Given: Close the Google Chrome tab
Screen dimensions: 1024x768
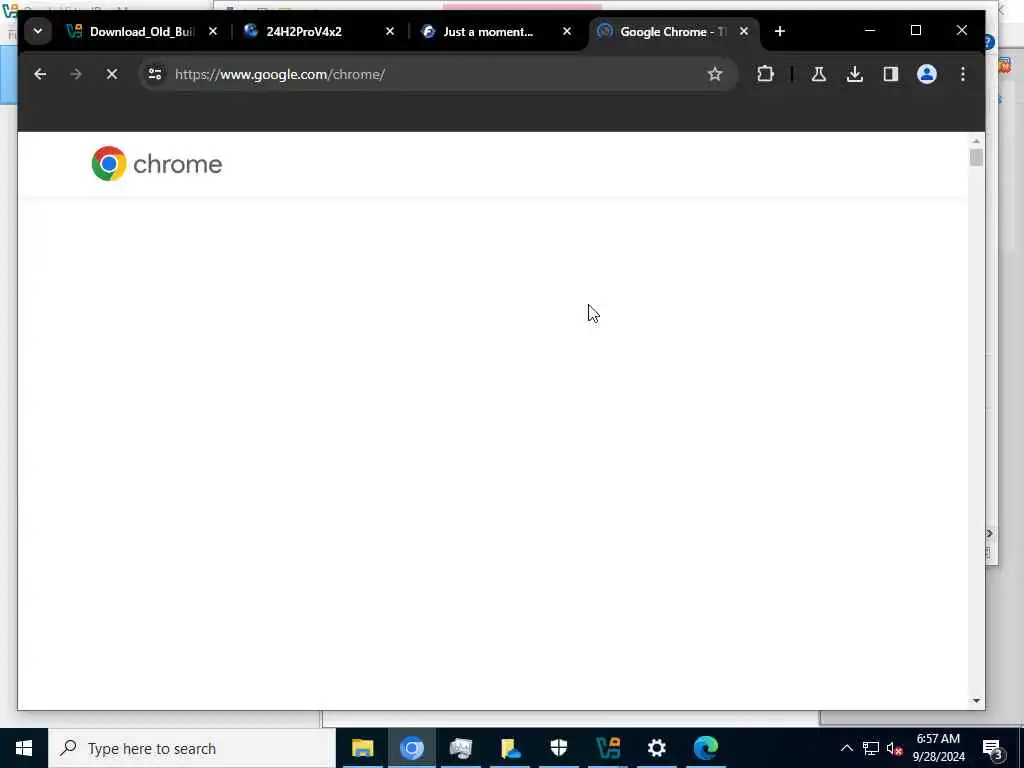Looking at the screenshot, I should pyautogui.click(x=744, y=31).
